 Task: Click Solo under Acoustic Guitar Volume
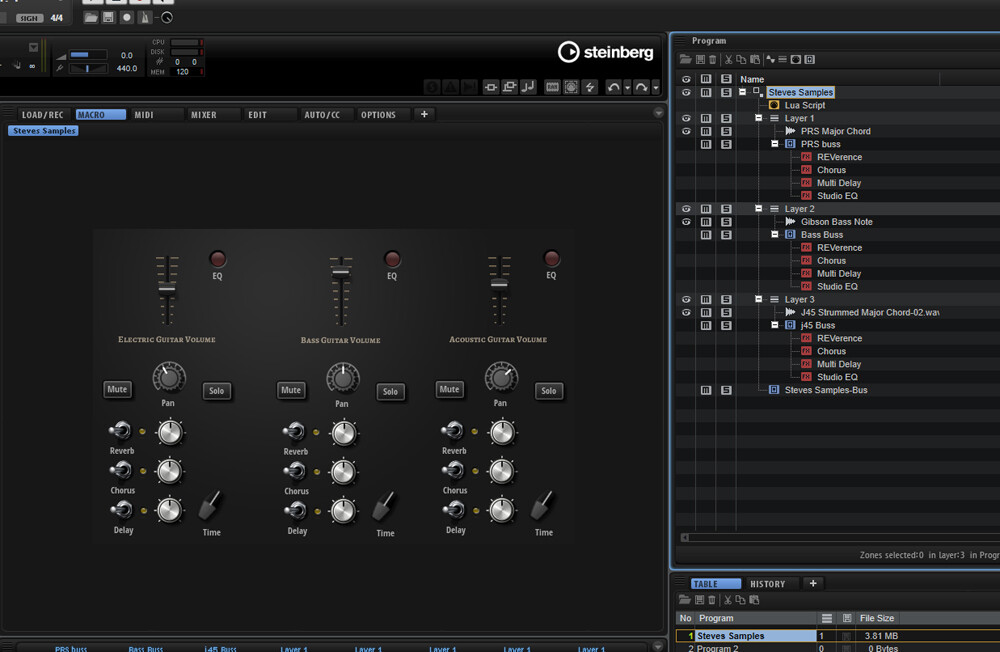(x=548, y=390)
